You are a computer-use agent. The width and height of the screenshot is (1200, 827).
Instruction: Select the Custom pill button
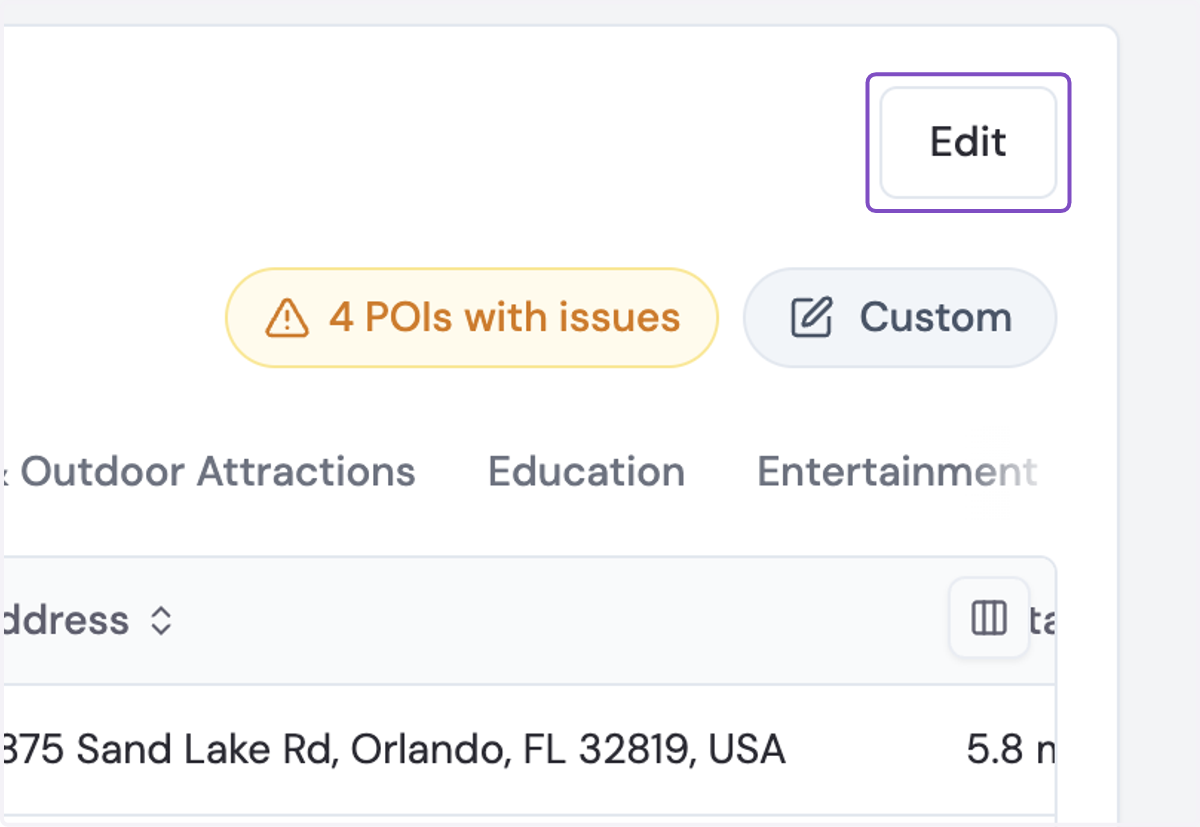(x=900, y=318)
